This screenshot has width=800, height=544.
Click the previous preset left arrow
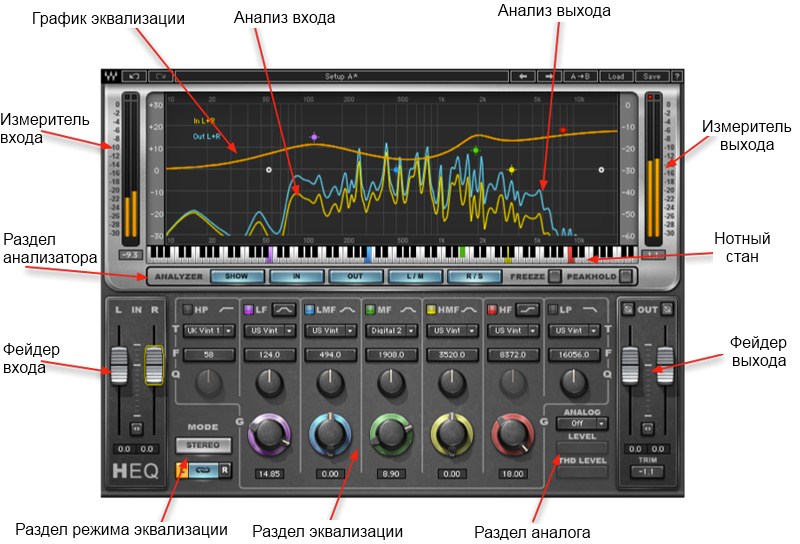pos(523,76)
